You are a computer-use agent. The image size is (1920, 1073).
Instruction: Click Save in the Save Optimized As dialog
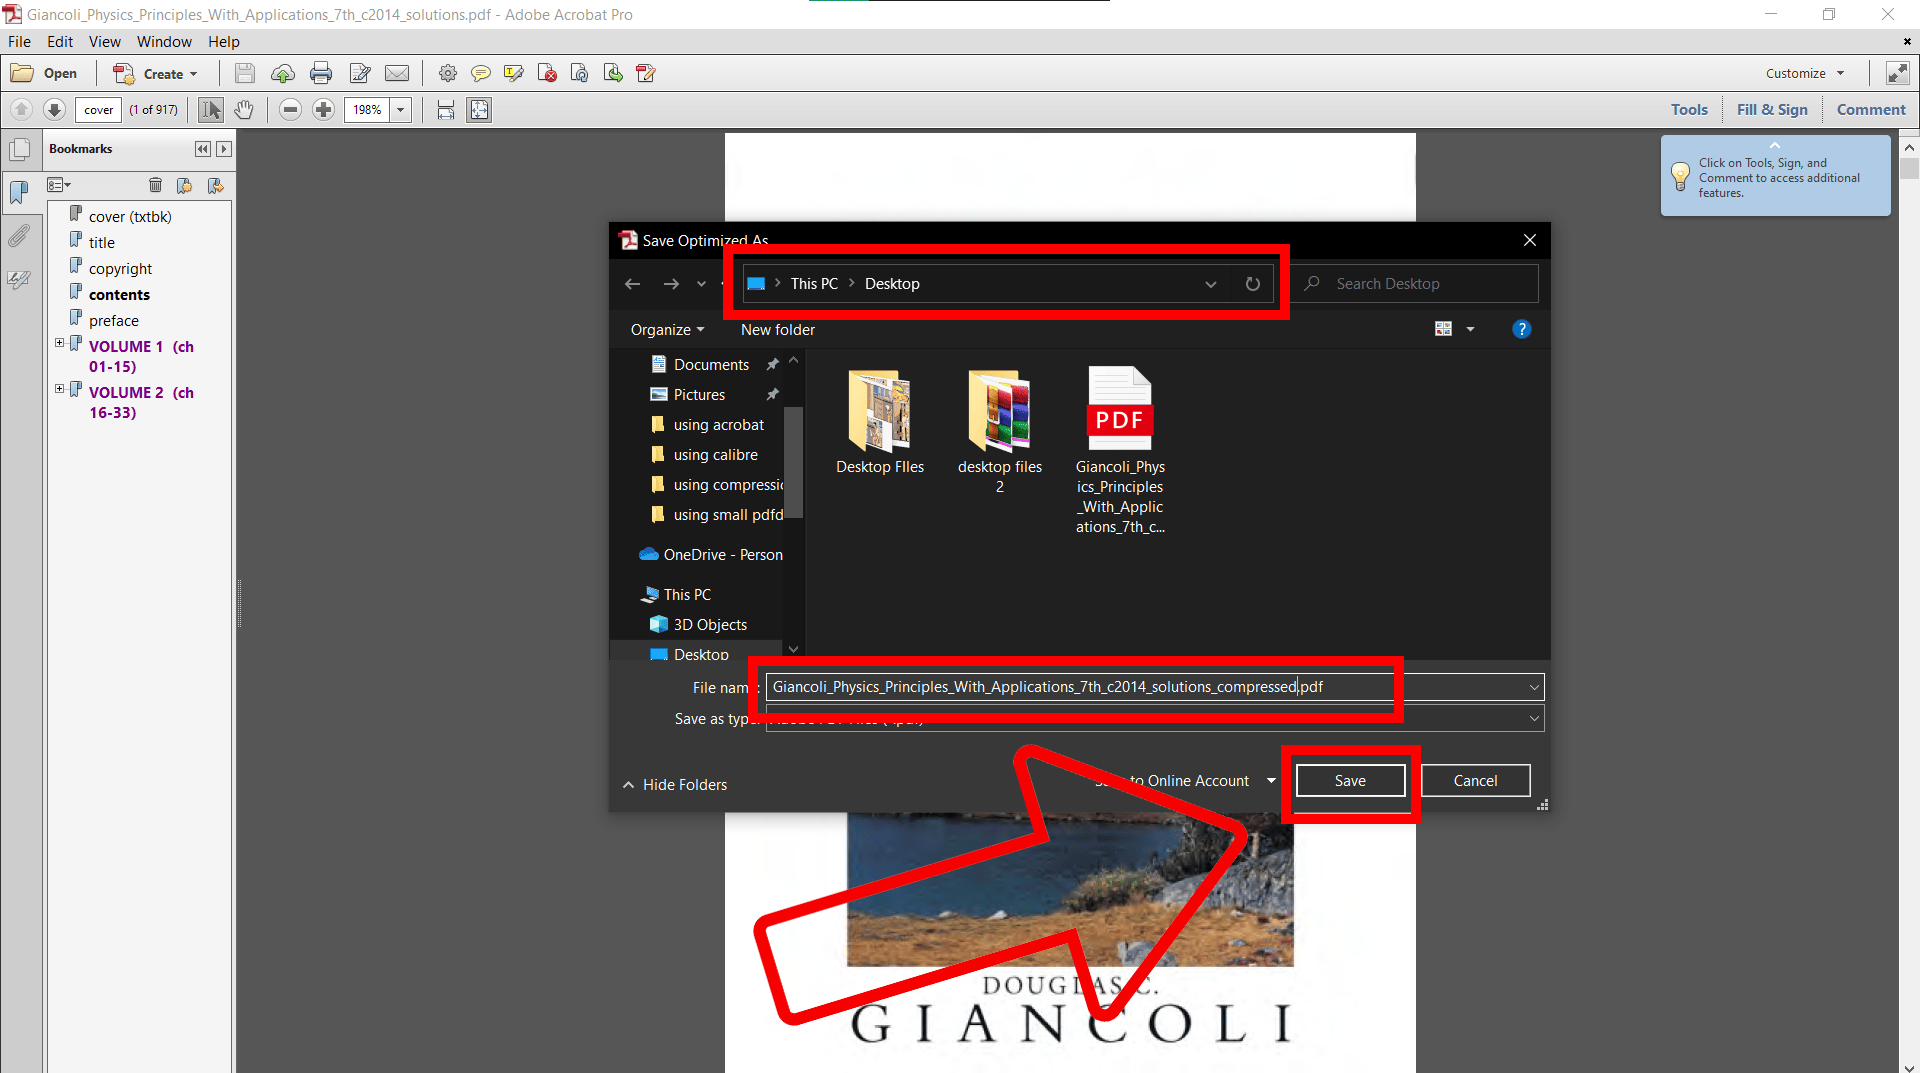tap(1350, 780)
